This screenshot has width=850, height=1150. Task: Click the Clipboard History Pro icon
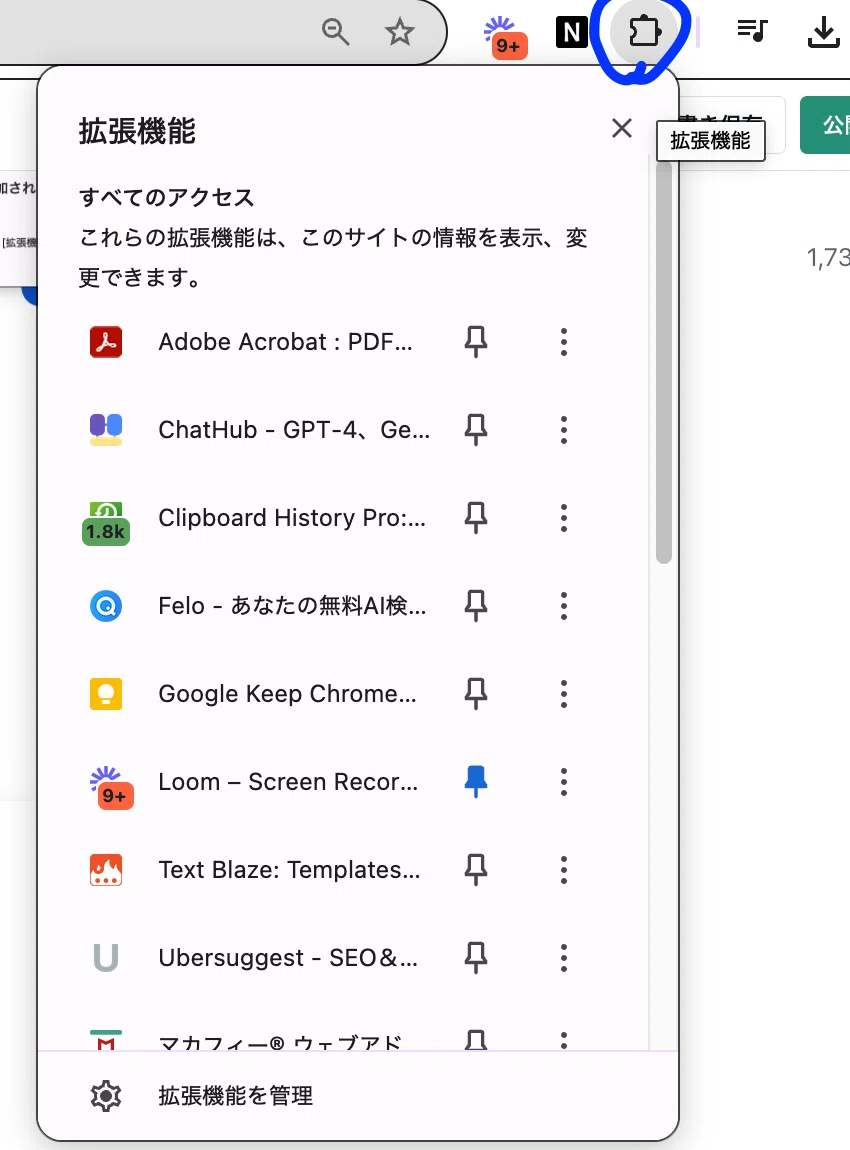pyautogui.click(x=106, y=523)
